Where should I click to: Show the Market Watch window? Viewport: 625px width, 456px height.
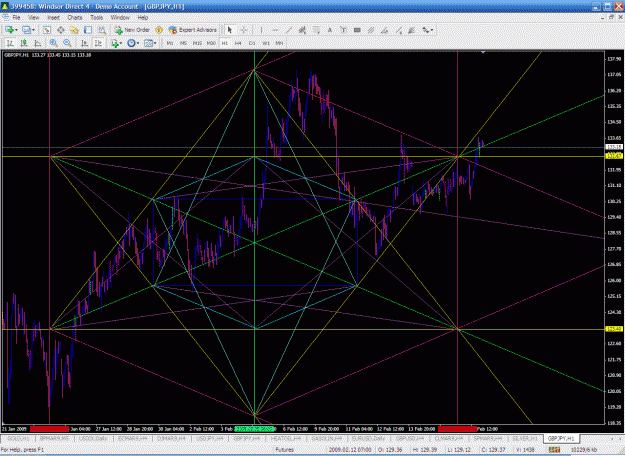tap(47, 30)
